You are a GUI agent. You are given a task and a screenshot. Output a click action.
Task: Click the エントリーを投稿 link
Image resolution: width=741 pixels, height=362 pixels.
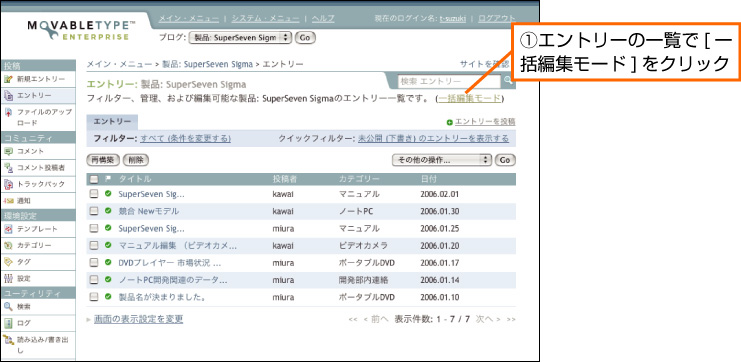(x=485, y=122)
